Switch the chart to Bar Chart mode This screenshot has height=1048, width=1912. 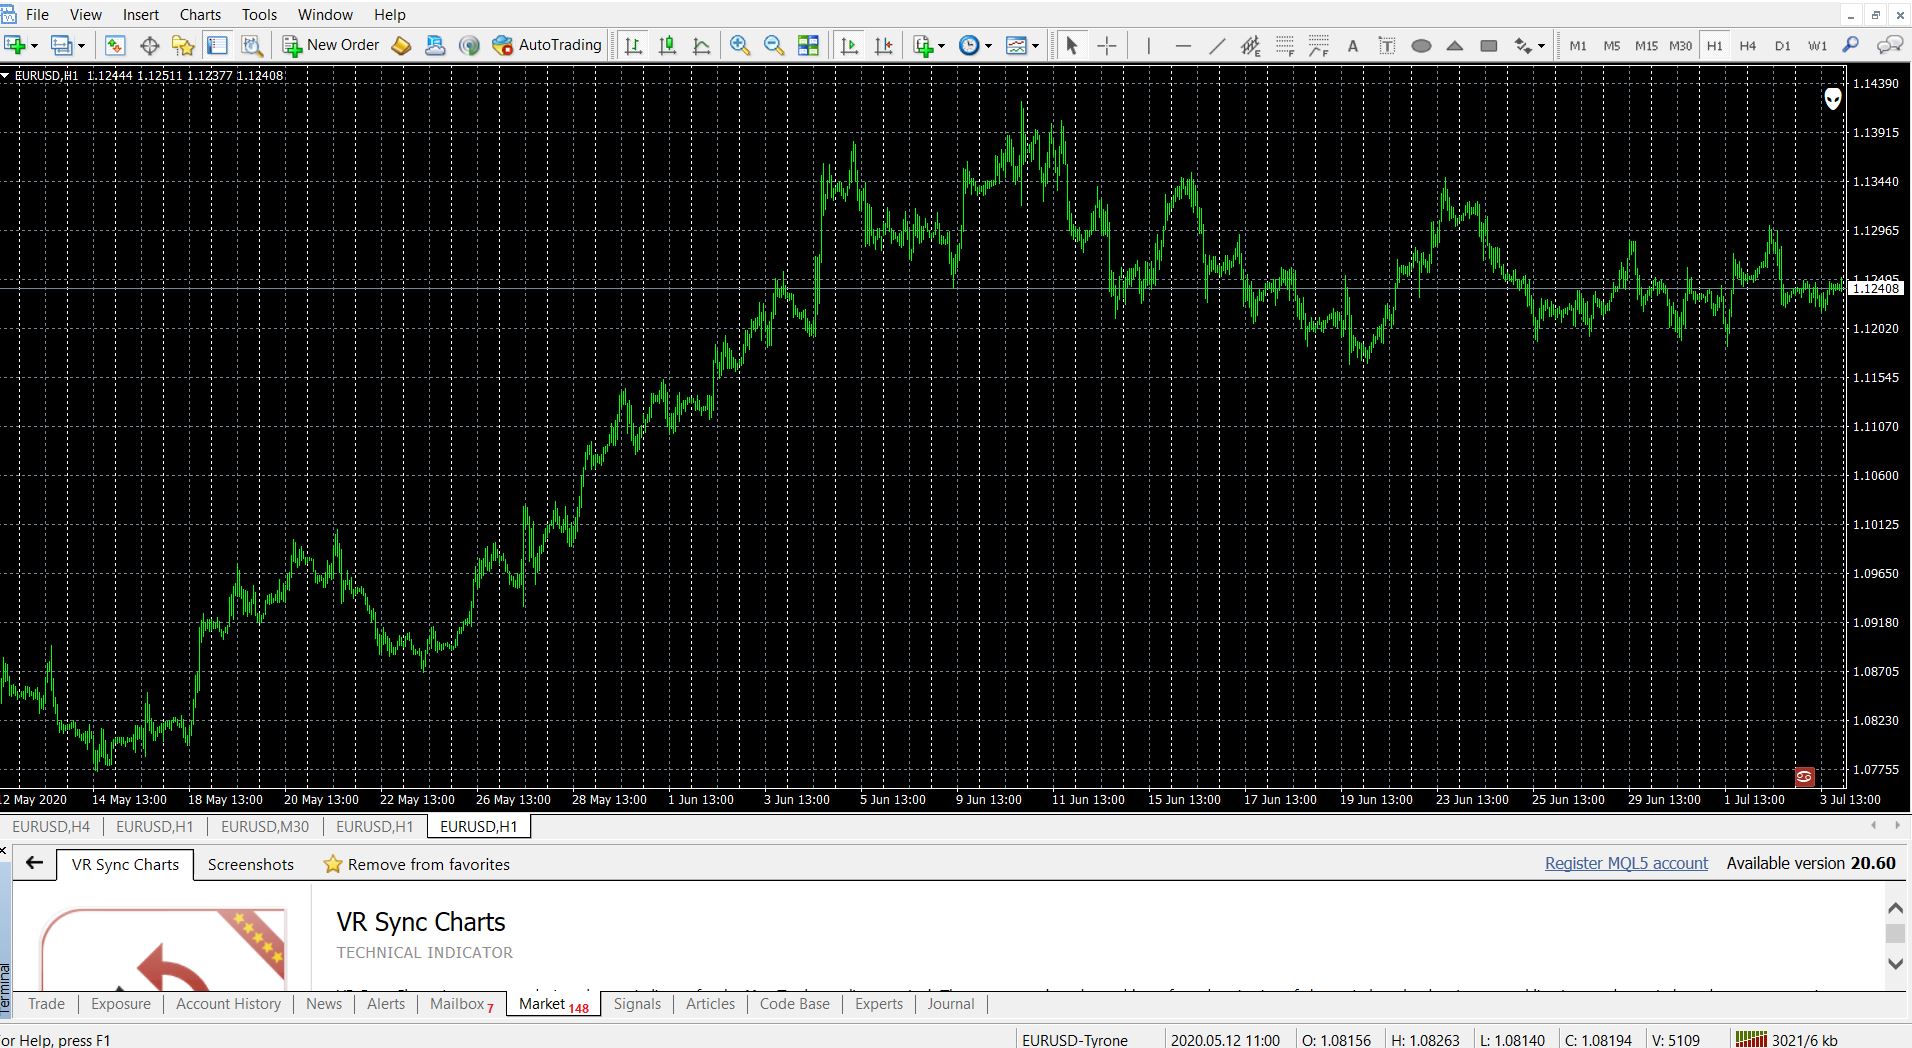[x=633, y=45]
